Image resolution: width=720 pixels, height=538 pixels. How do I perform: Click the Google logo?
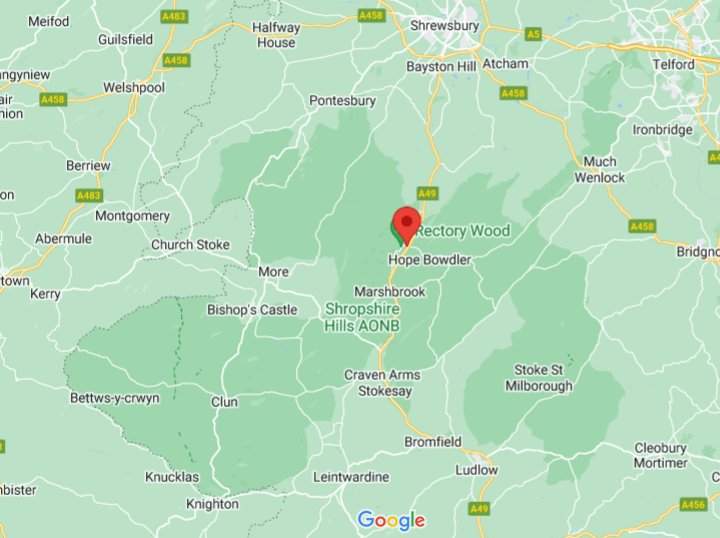click(x=391, y=521)
